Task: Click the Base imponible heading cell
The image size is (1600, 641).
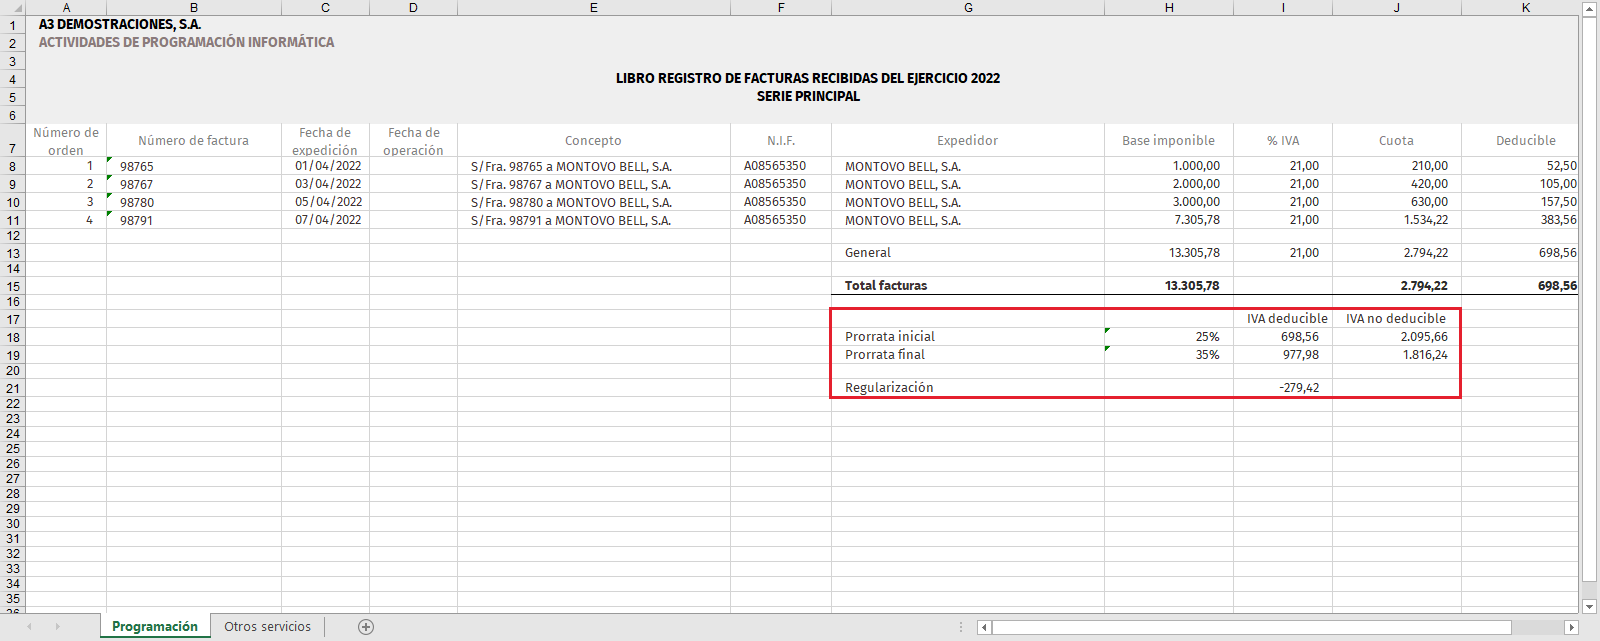Action: (x=1169, y=141)
